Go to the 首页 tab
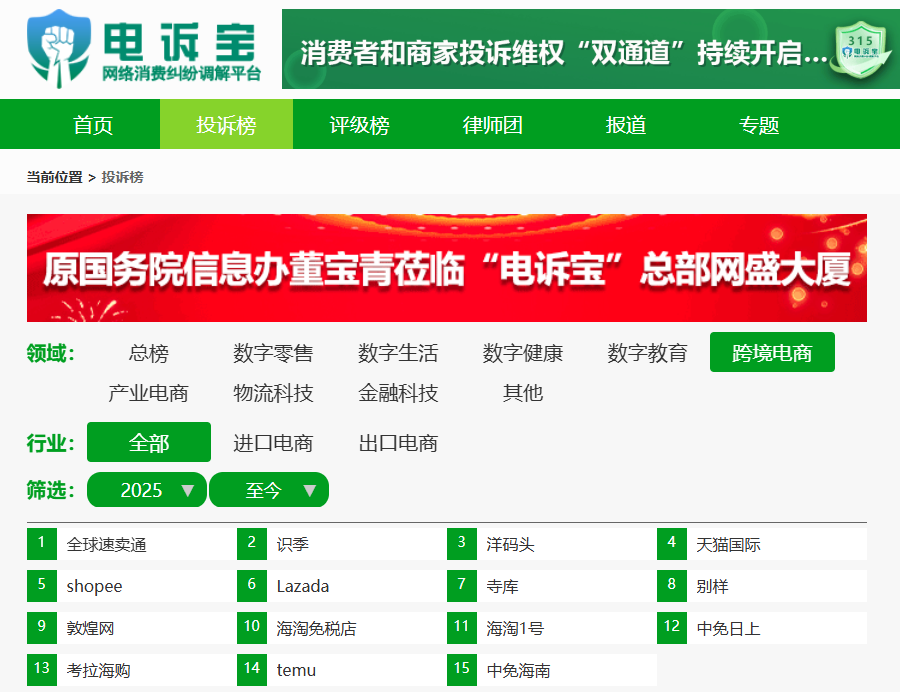Viewport: 900px width, 692px height. pos(93,125)
